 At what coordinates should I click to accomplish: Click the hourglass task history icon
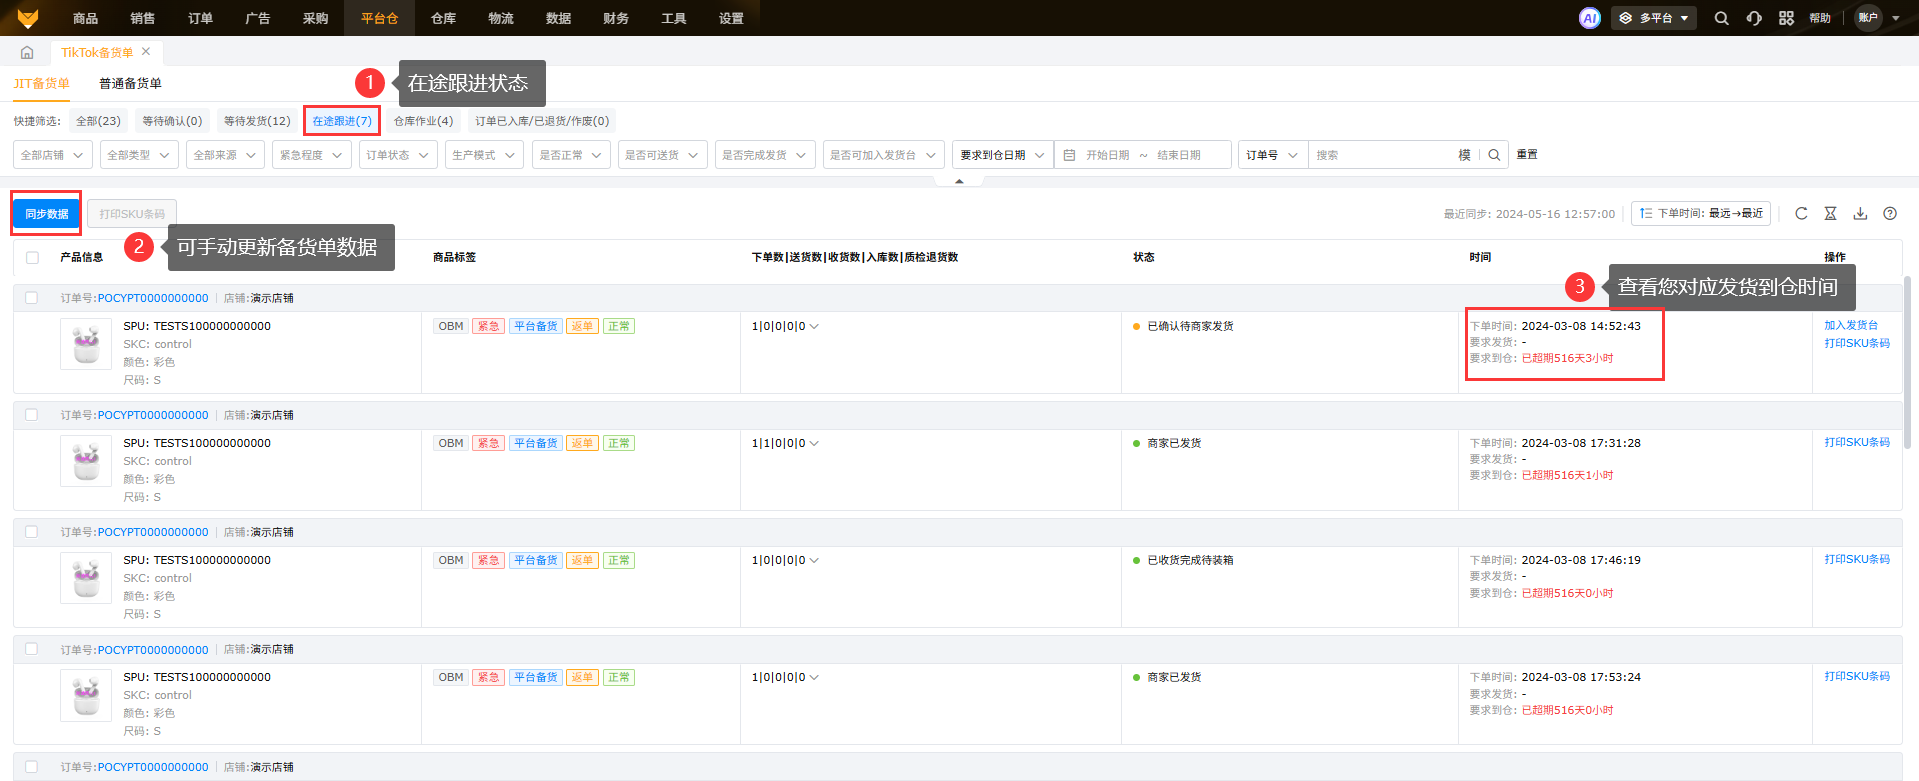1830,213
